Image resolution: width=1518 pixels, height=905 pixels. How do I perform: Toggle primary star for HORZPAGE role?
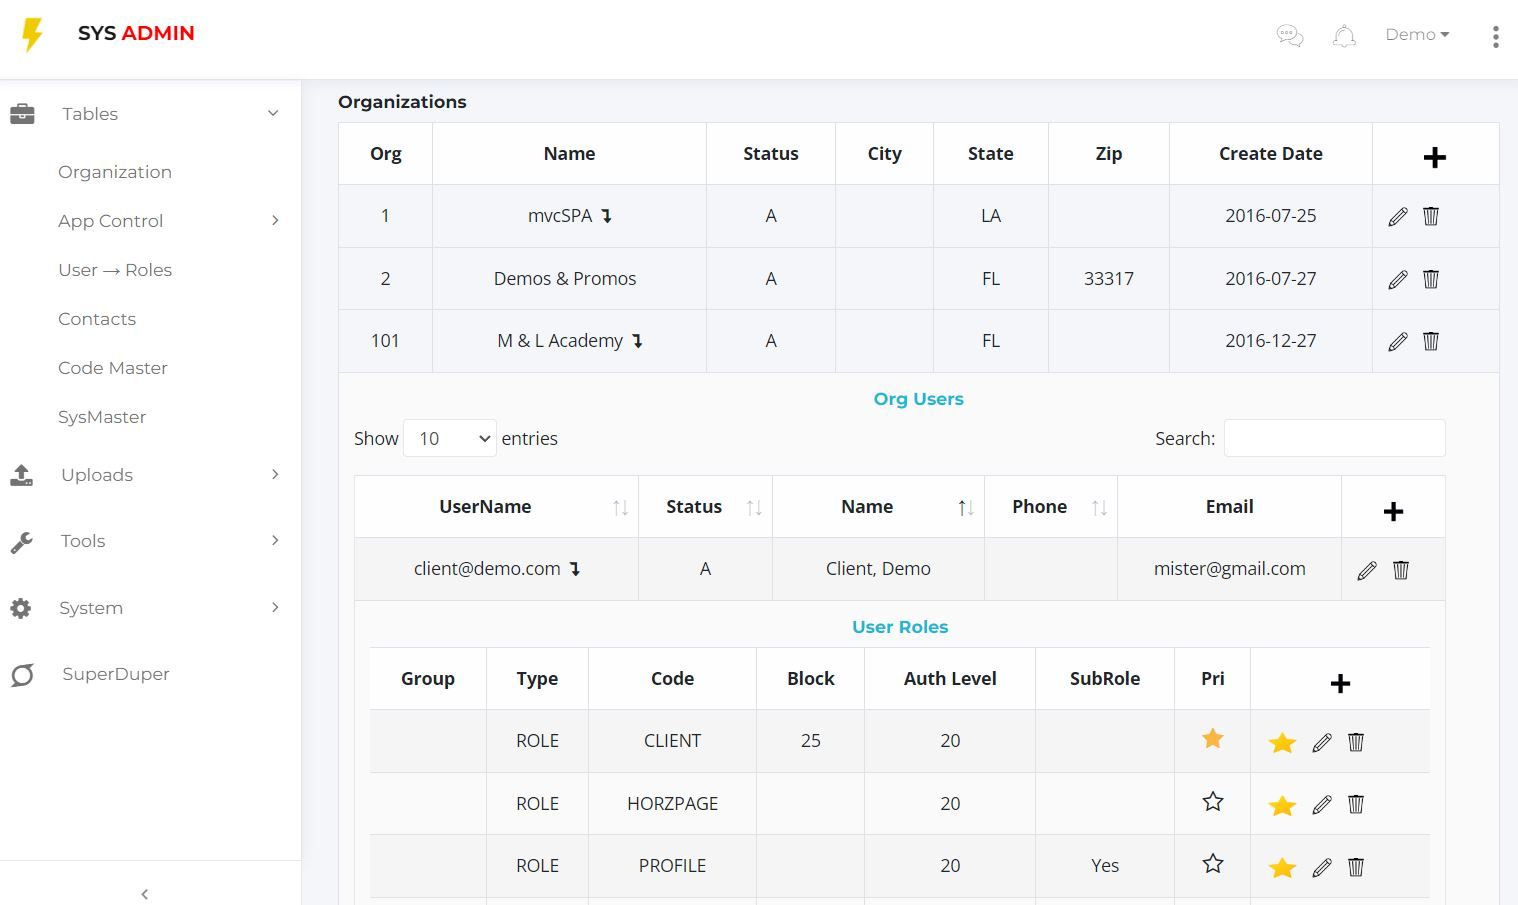click(1213, 802)
